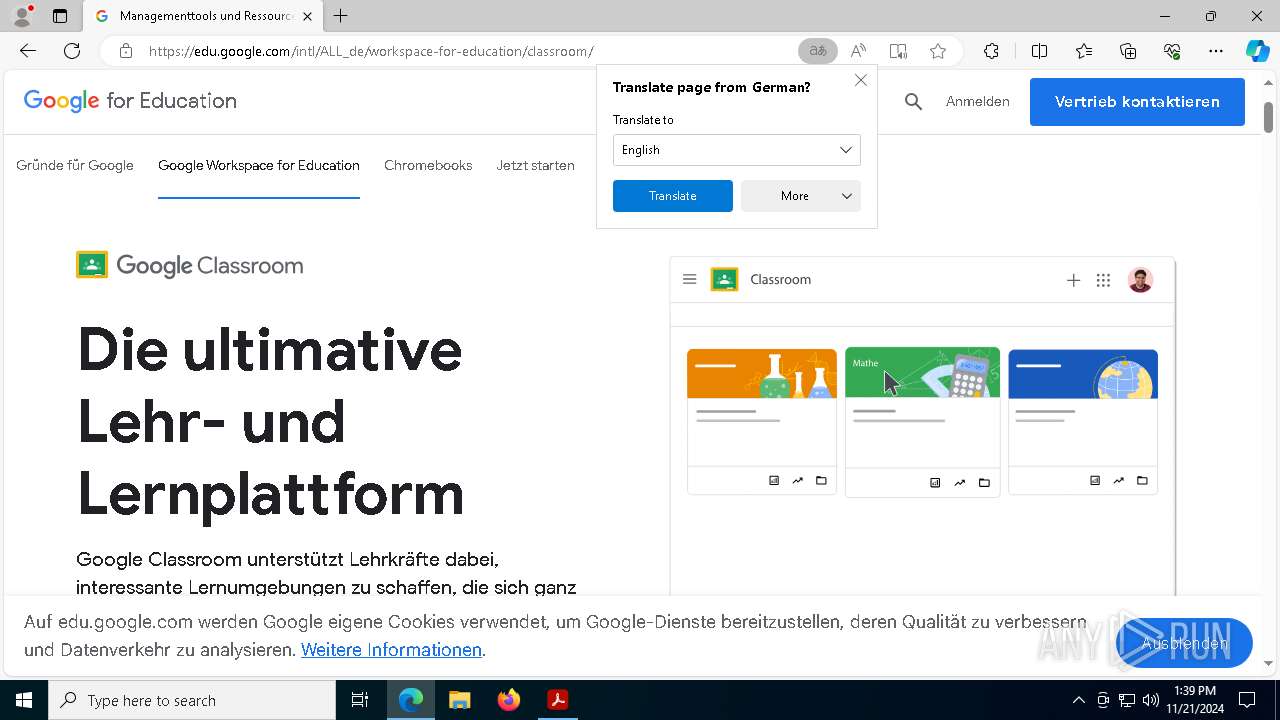Launch Firefox from the taskbar
Screen dimensions: 1280x720
pyautogui.click(x=509, y=700)
